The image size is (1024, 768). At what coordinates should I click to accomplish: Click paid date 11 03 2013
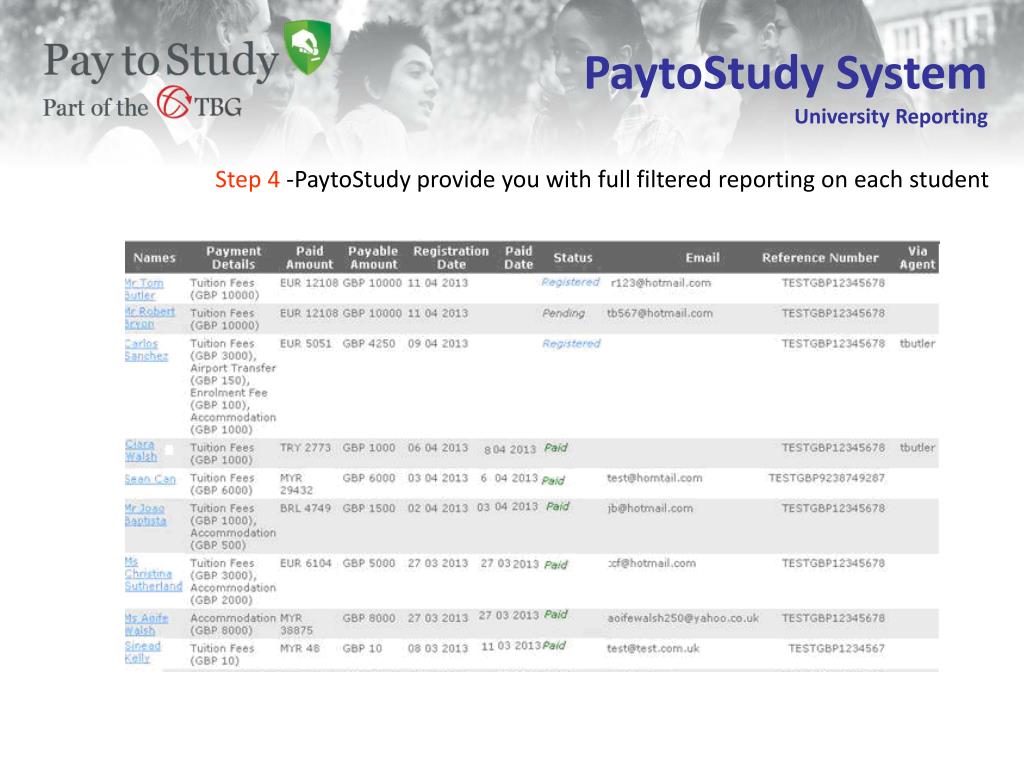click(x=511, y=646)
